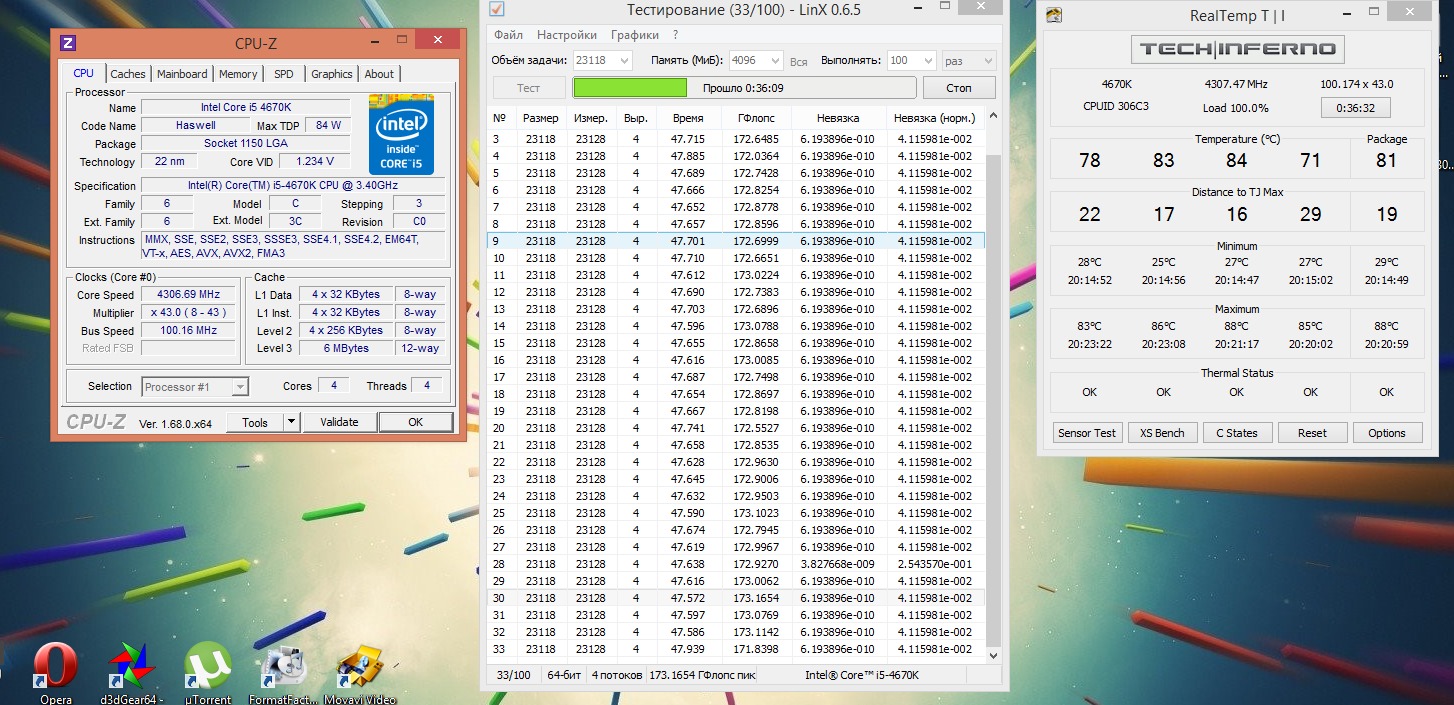Click the 88°C maximum Package value
The height and width of the screenshot is (705, 1454).
(1386, 326)
